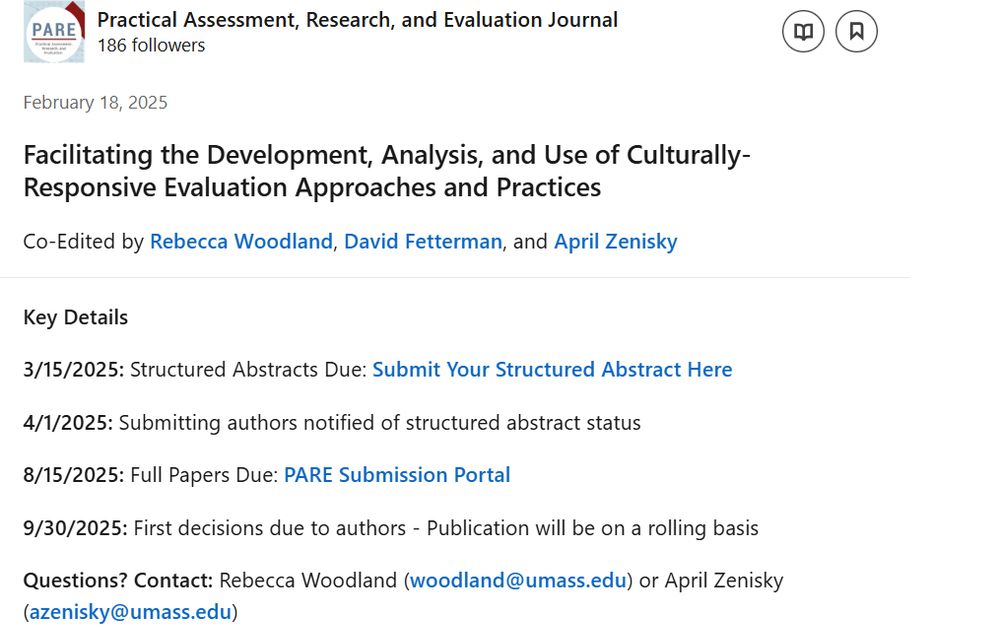The height and width of the screenshot is (630, 1000).
Task: Email woodland@umass.edu via the link
Action: tap(518, 580)
